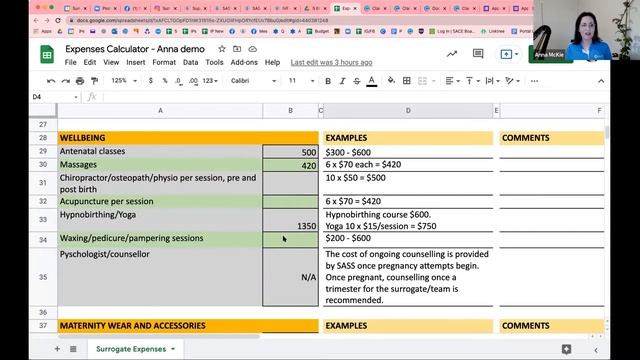Open the Data menu
Viewport: 640px width, 360px height.
pyautogui.click(x=190, y=62)
